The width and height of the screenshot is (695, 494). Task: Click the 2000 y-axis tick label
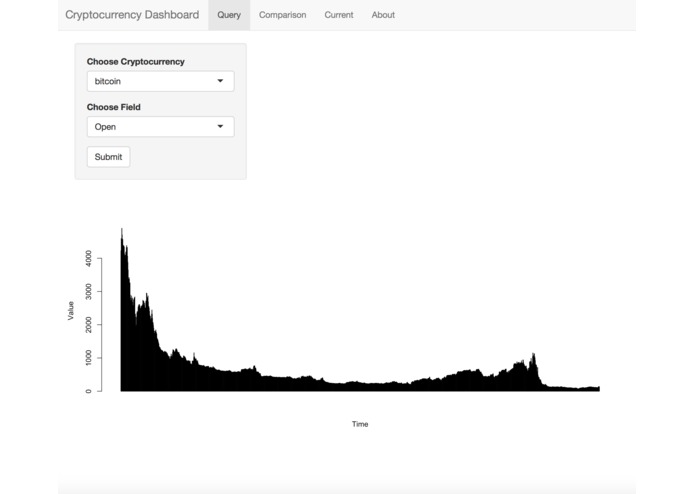click(88, 325)
